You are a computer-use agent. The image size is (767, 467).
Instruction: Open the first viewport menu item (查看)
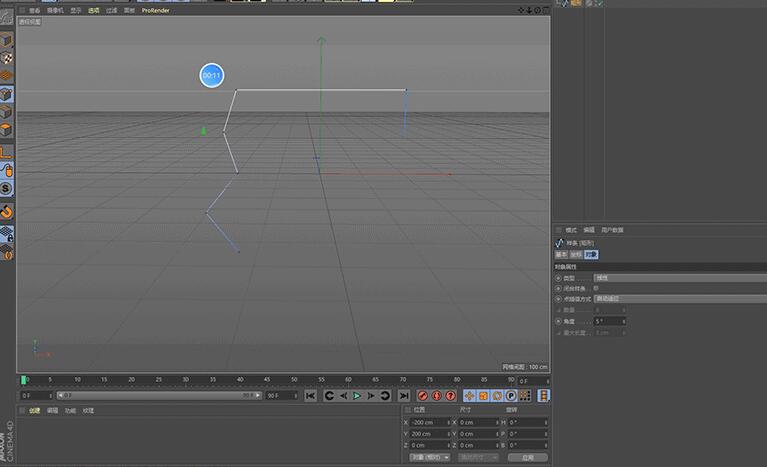coord(35,10)
